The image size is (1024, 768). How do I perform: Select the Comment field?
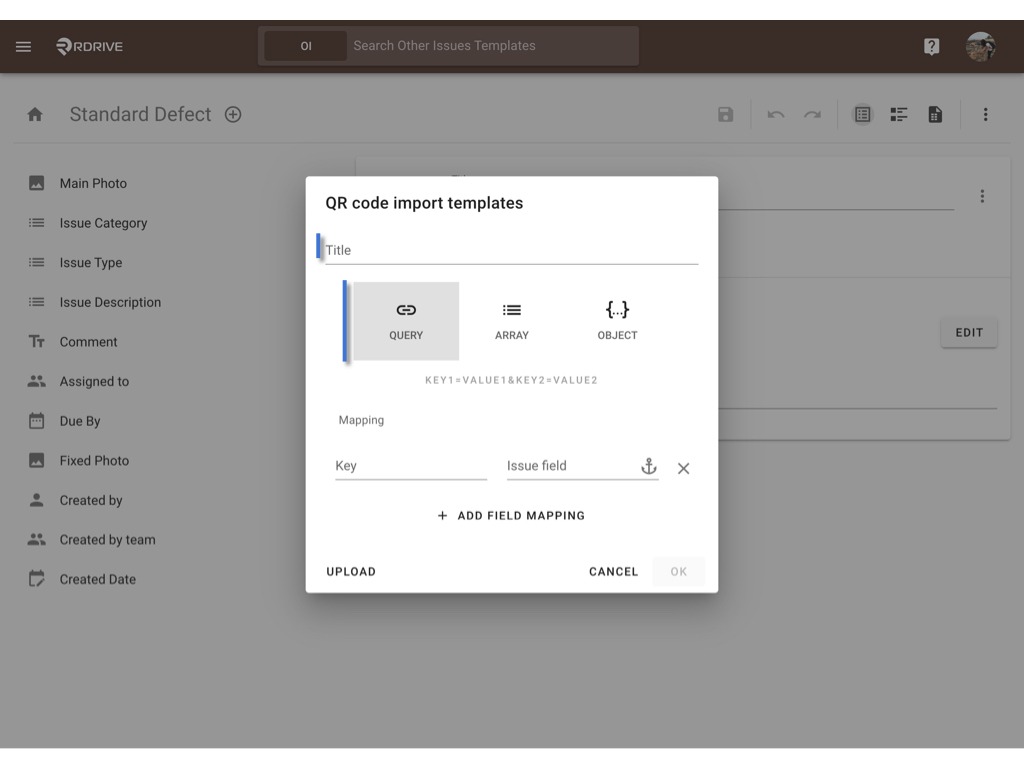pyautogui.click(x=73, y=342)
